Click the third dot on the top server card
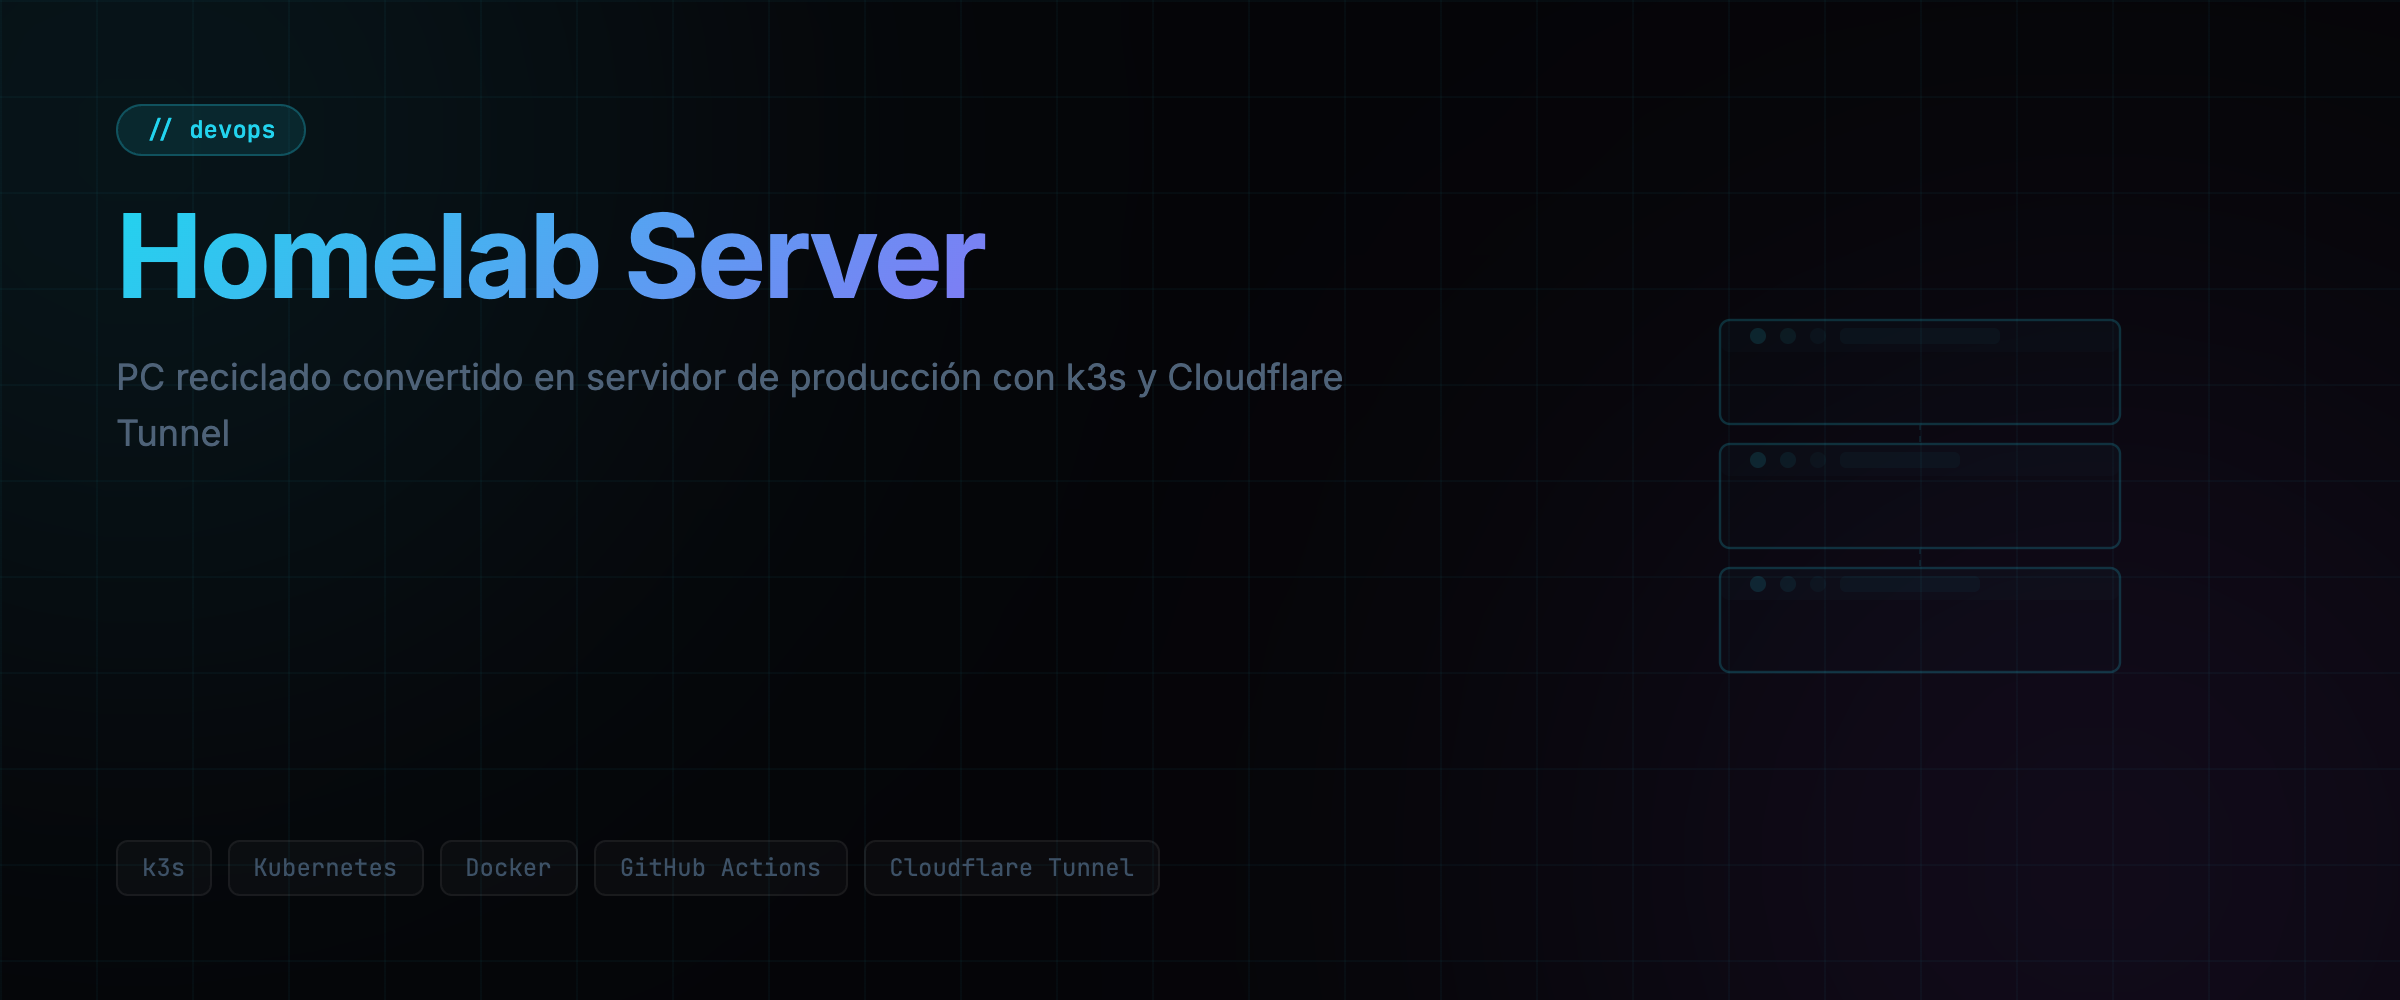The width and height of the screenshot is (2400, 1000). 1817,336
